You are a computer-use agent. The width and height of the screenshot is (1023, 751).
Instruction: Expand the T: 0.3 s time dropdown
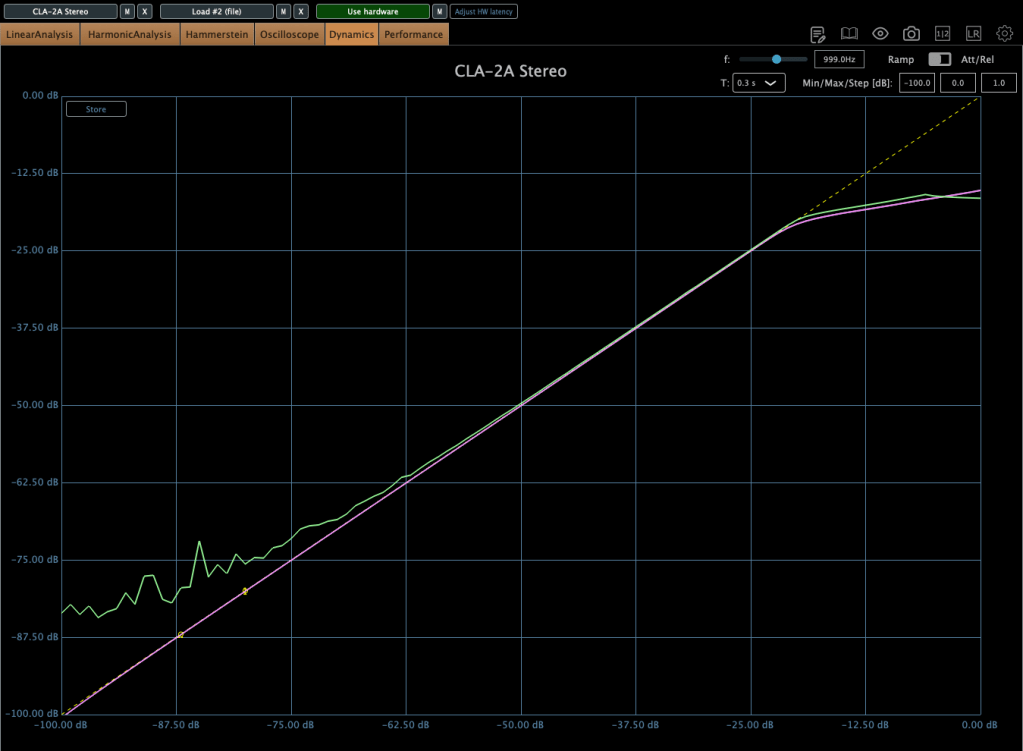(759, 83)
